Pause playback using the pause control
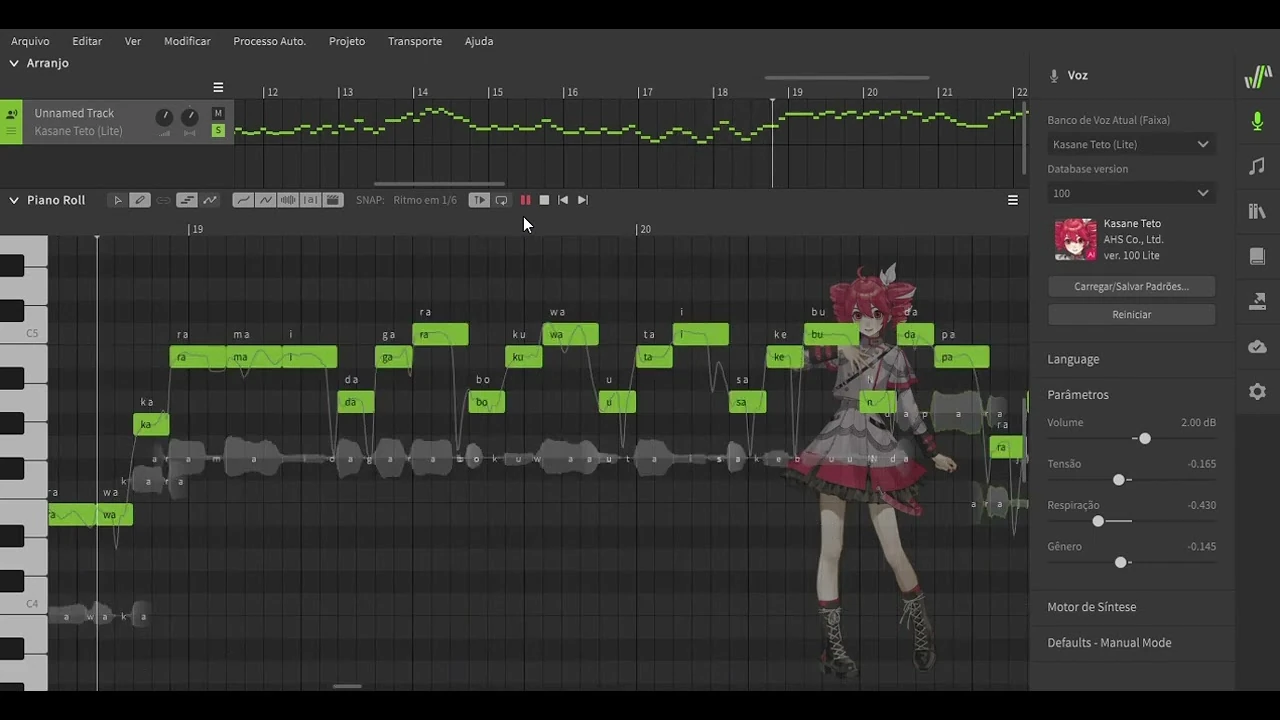 coord(525,200)
